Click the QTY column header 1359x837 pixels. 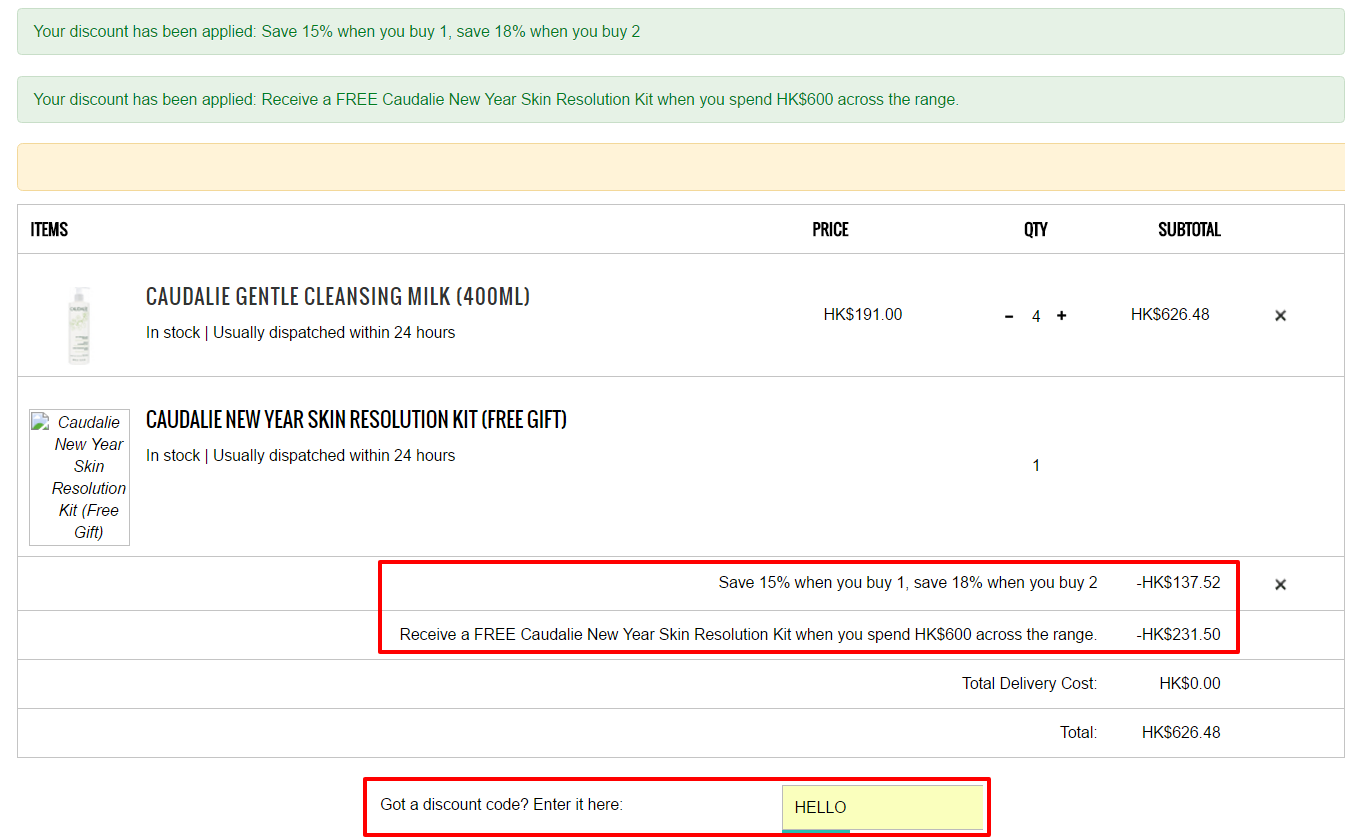coord(1036,230)
